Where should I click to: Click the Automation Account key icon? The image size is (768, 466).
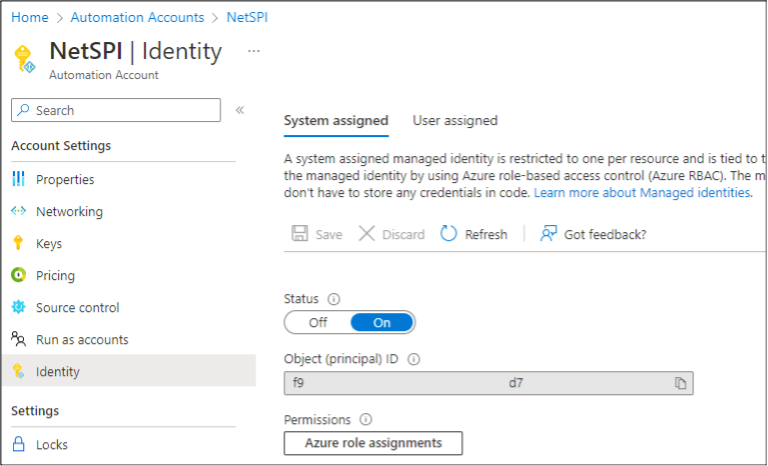[x=24, y=59]
